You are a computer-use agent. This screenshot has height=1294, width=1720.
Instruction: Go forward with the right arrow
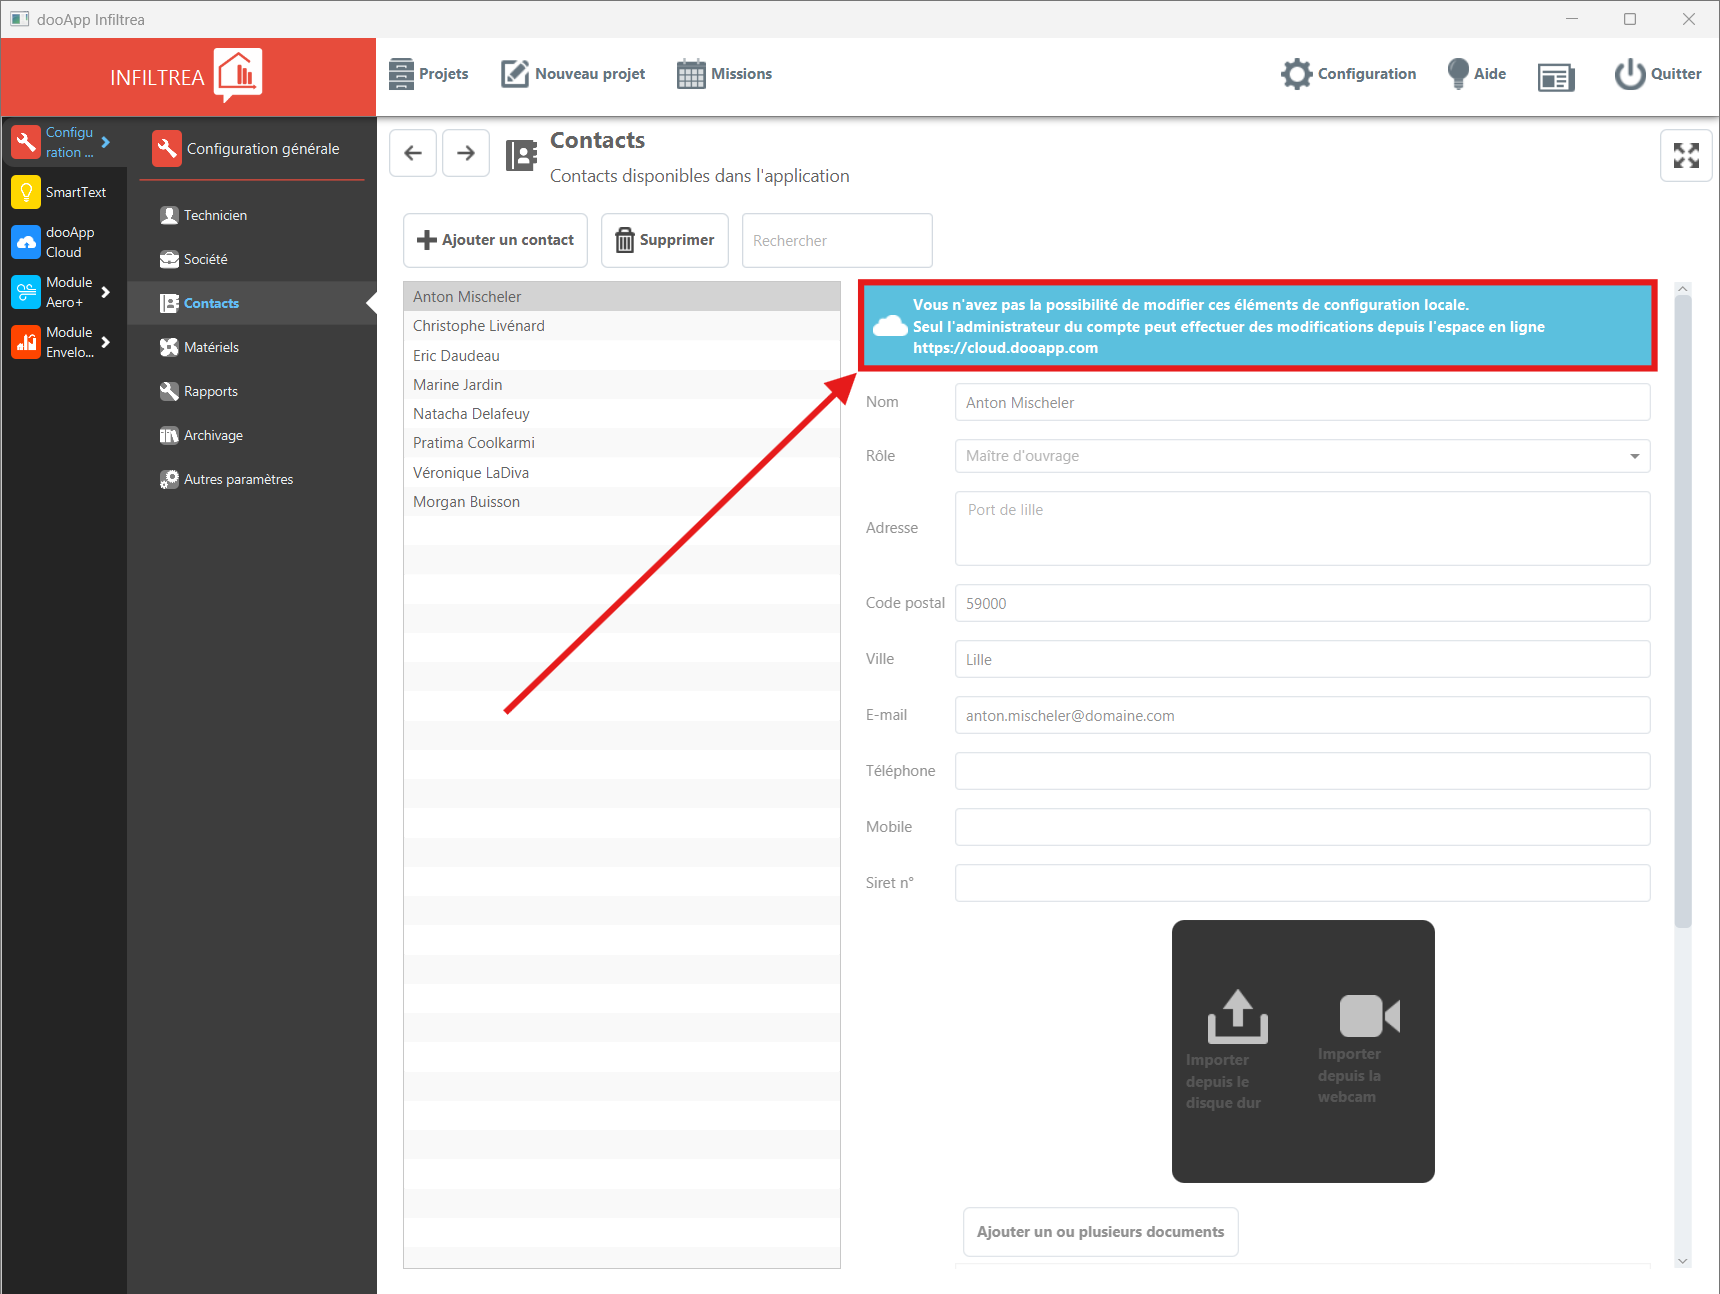point(466,153)
